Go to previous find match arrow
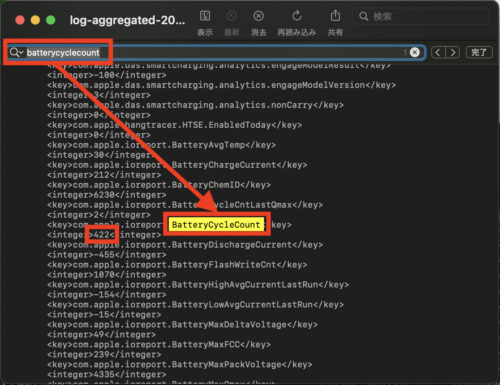The height and width of the screenshot is (385, 500). point(438,52)
